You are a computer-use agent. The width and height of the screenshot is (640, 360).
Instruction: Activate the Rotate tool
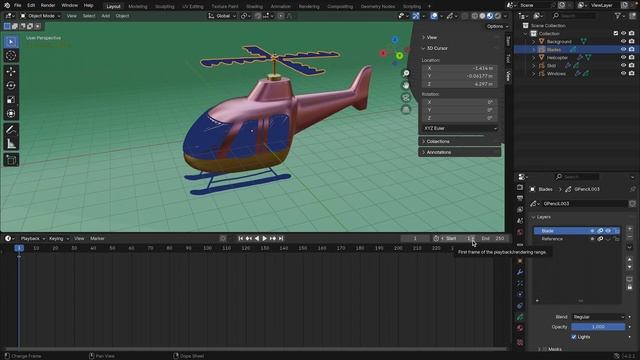tap(11, 85)
